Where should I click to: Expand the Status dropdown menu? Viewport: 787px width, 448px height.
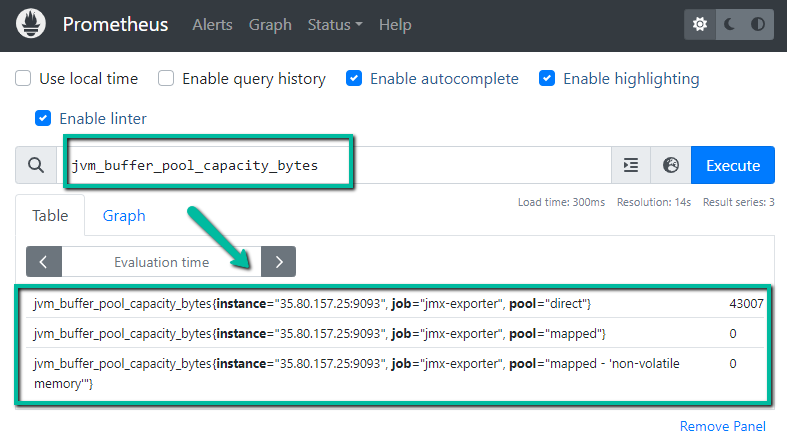(335, 24)
